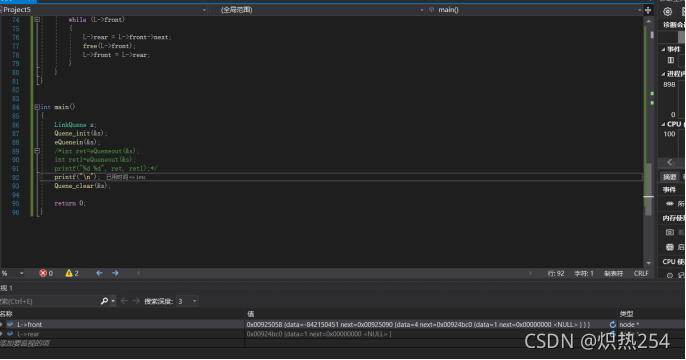
Task: Click the find next arrow in watch
Action: pos(136,301)
